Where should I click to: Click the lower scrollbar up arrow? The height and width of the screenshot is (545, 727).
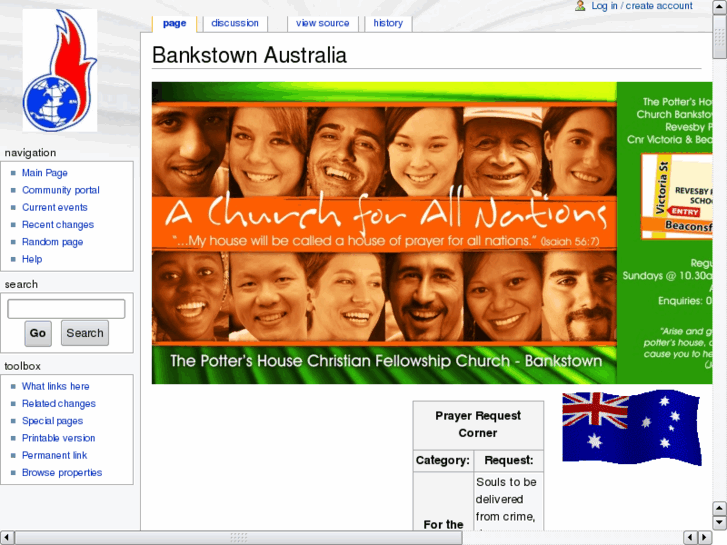point(720,508)
